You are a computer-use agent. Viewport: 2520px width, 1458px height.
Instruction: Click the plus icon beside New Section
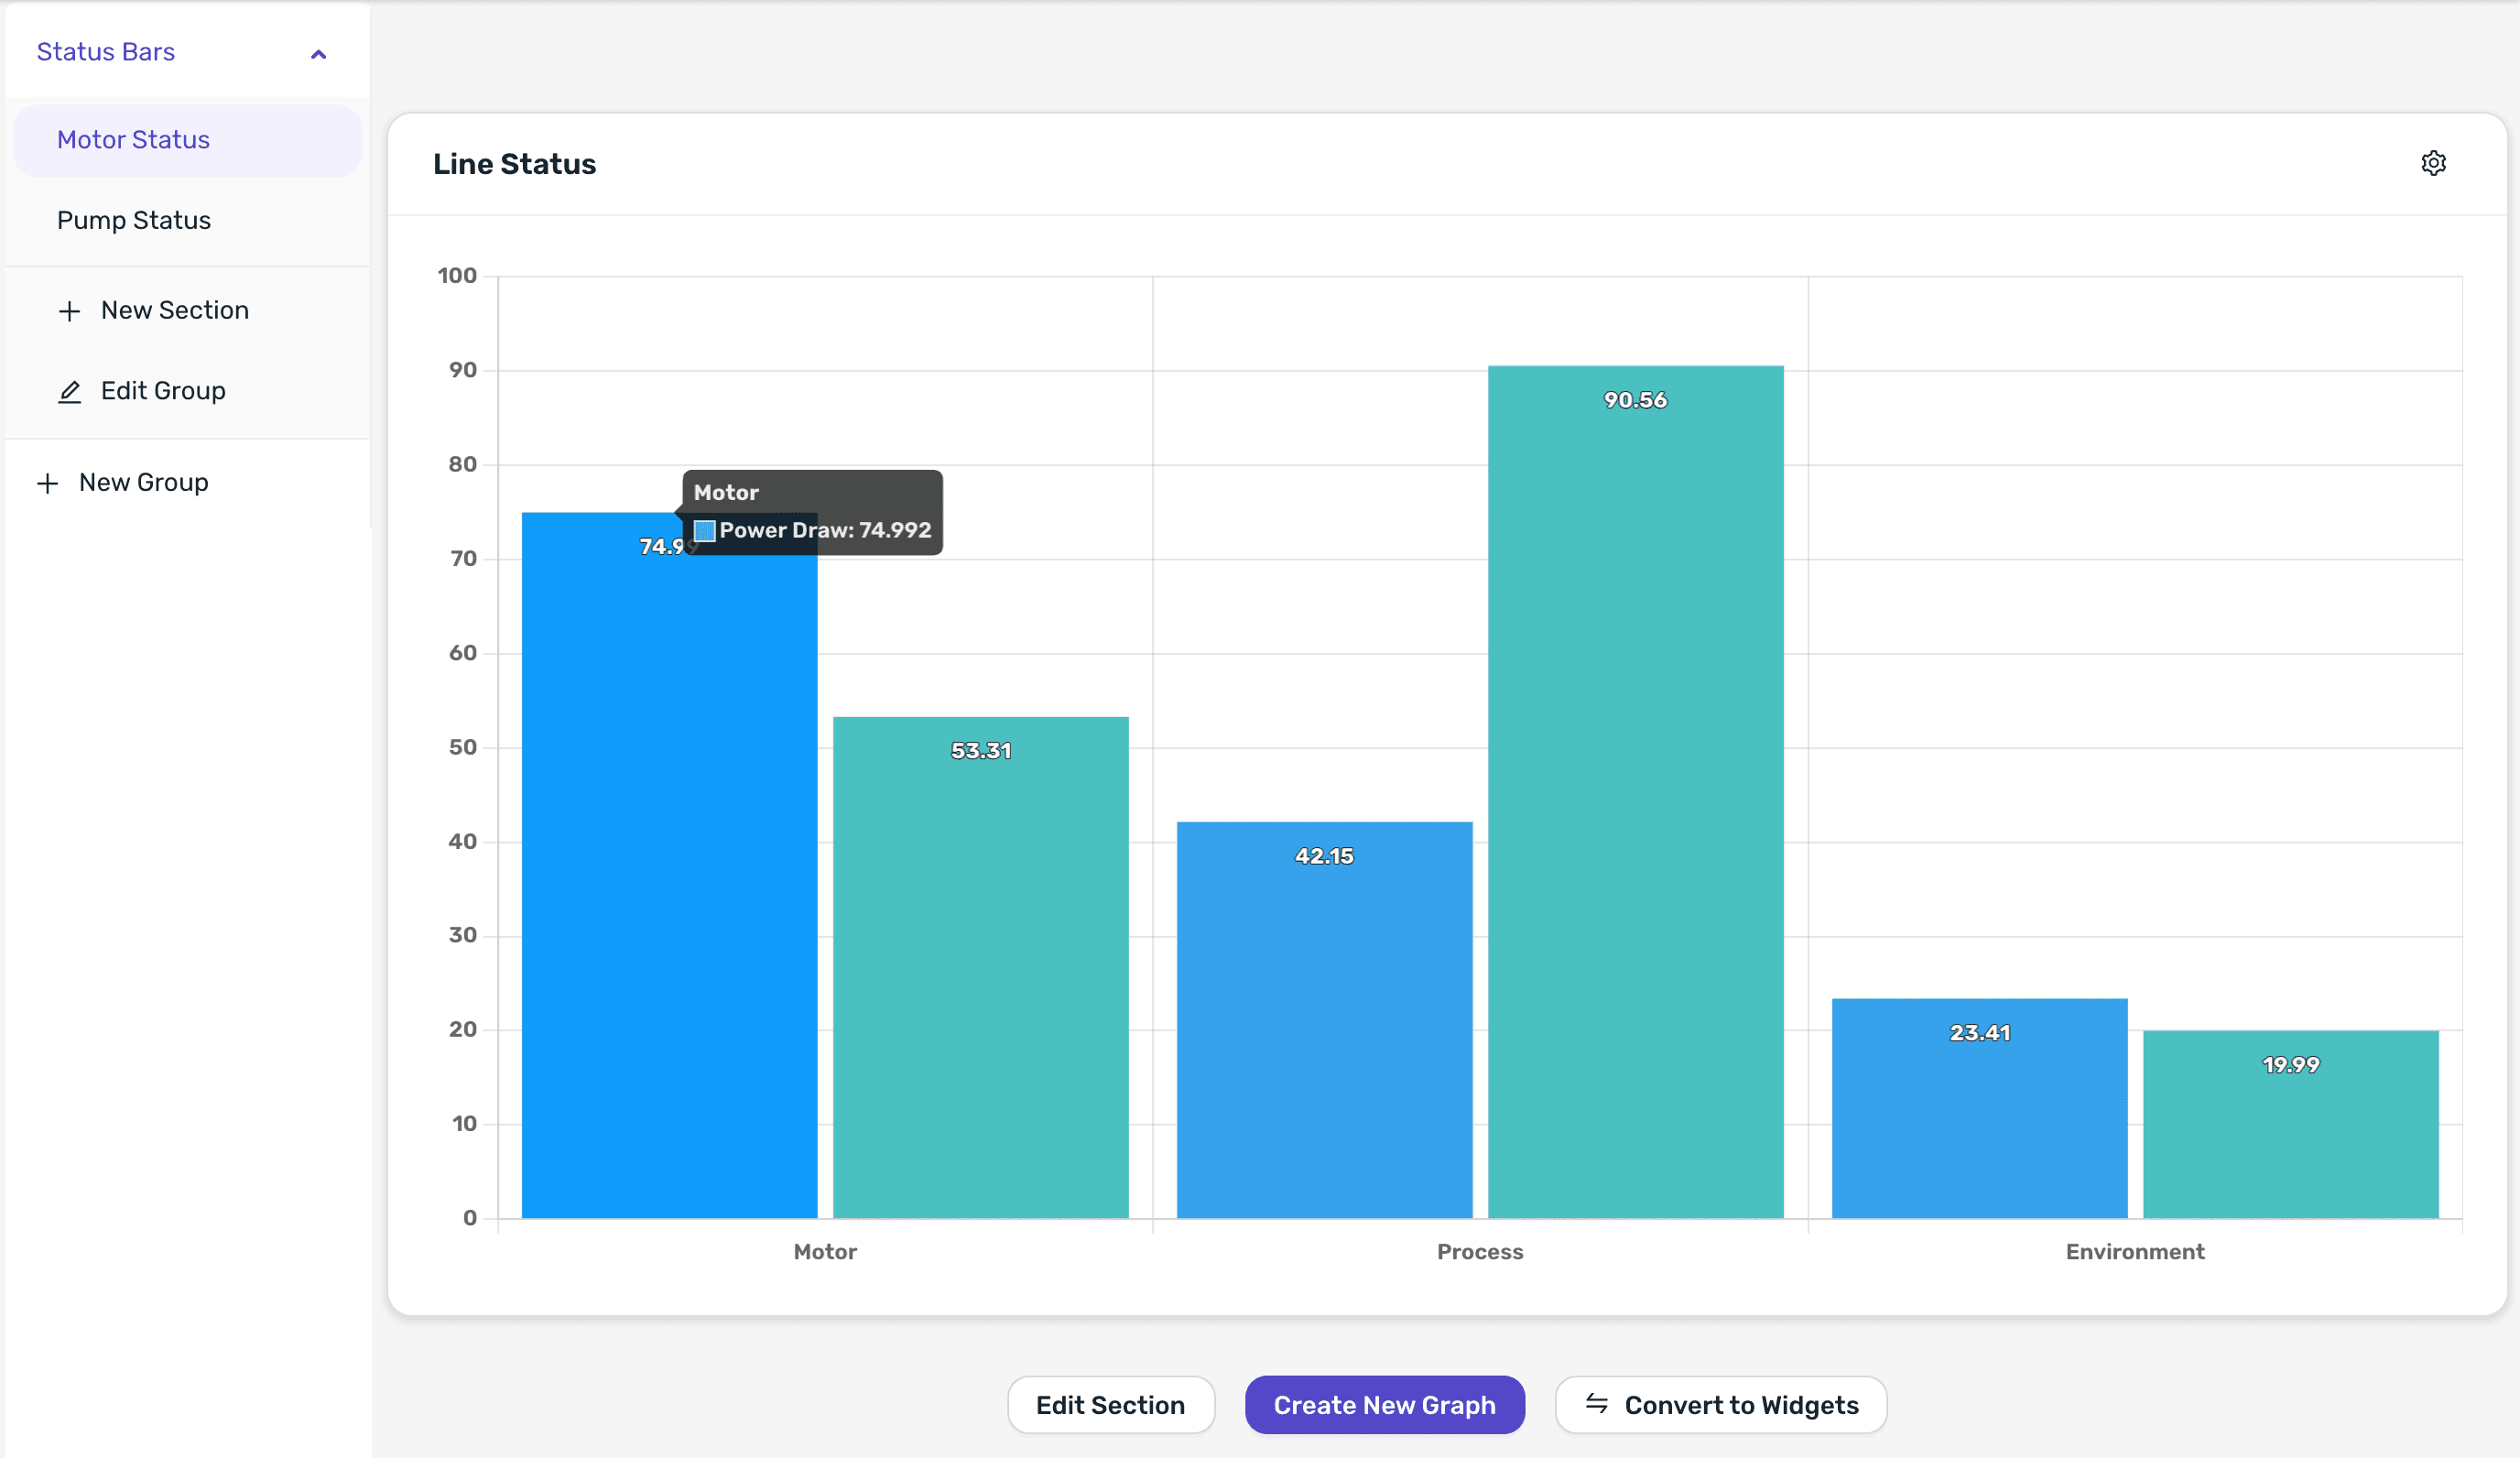(69, 311)
